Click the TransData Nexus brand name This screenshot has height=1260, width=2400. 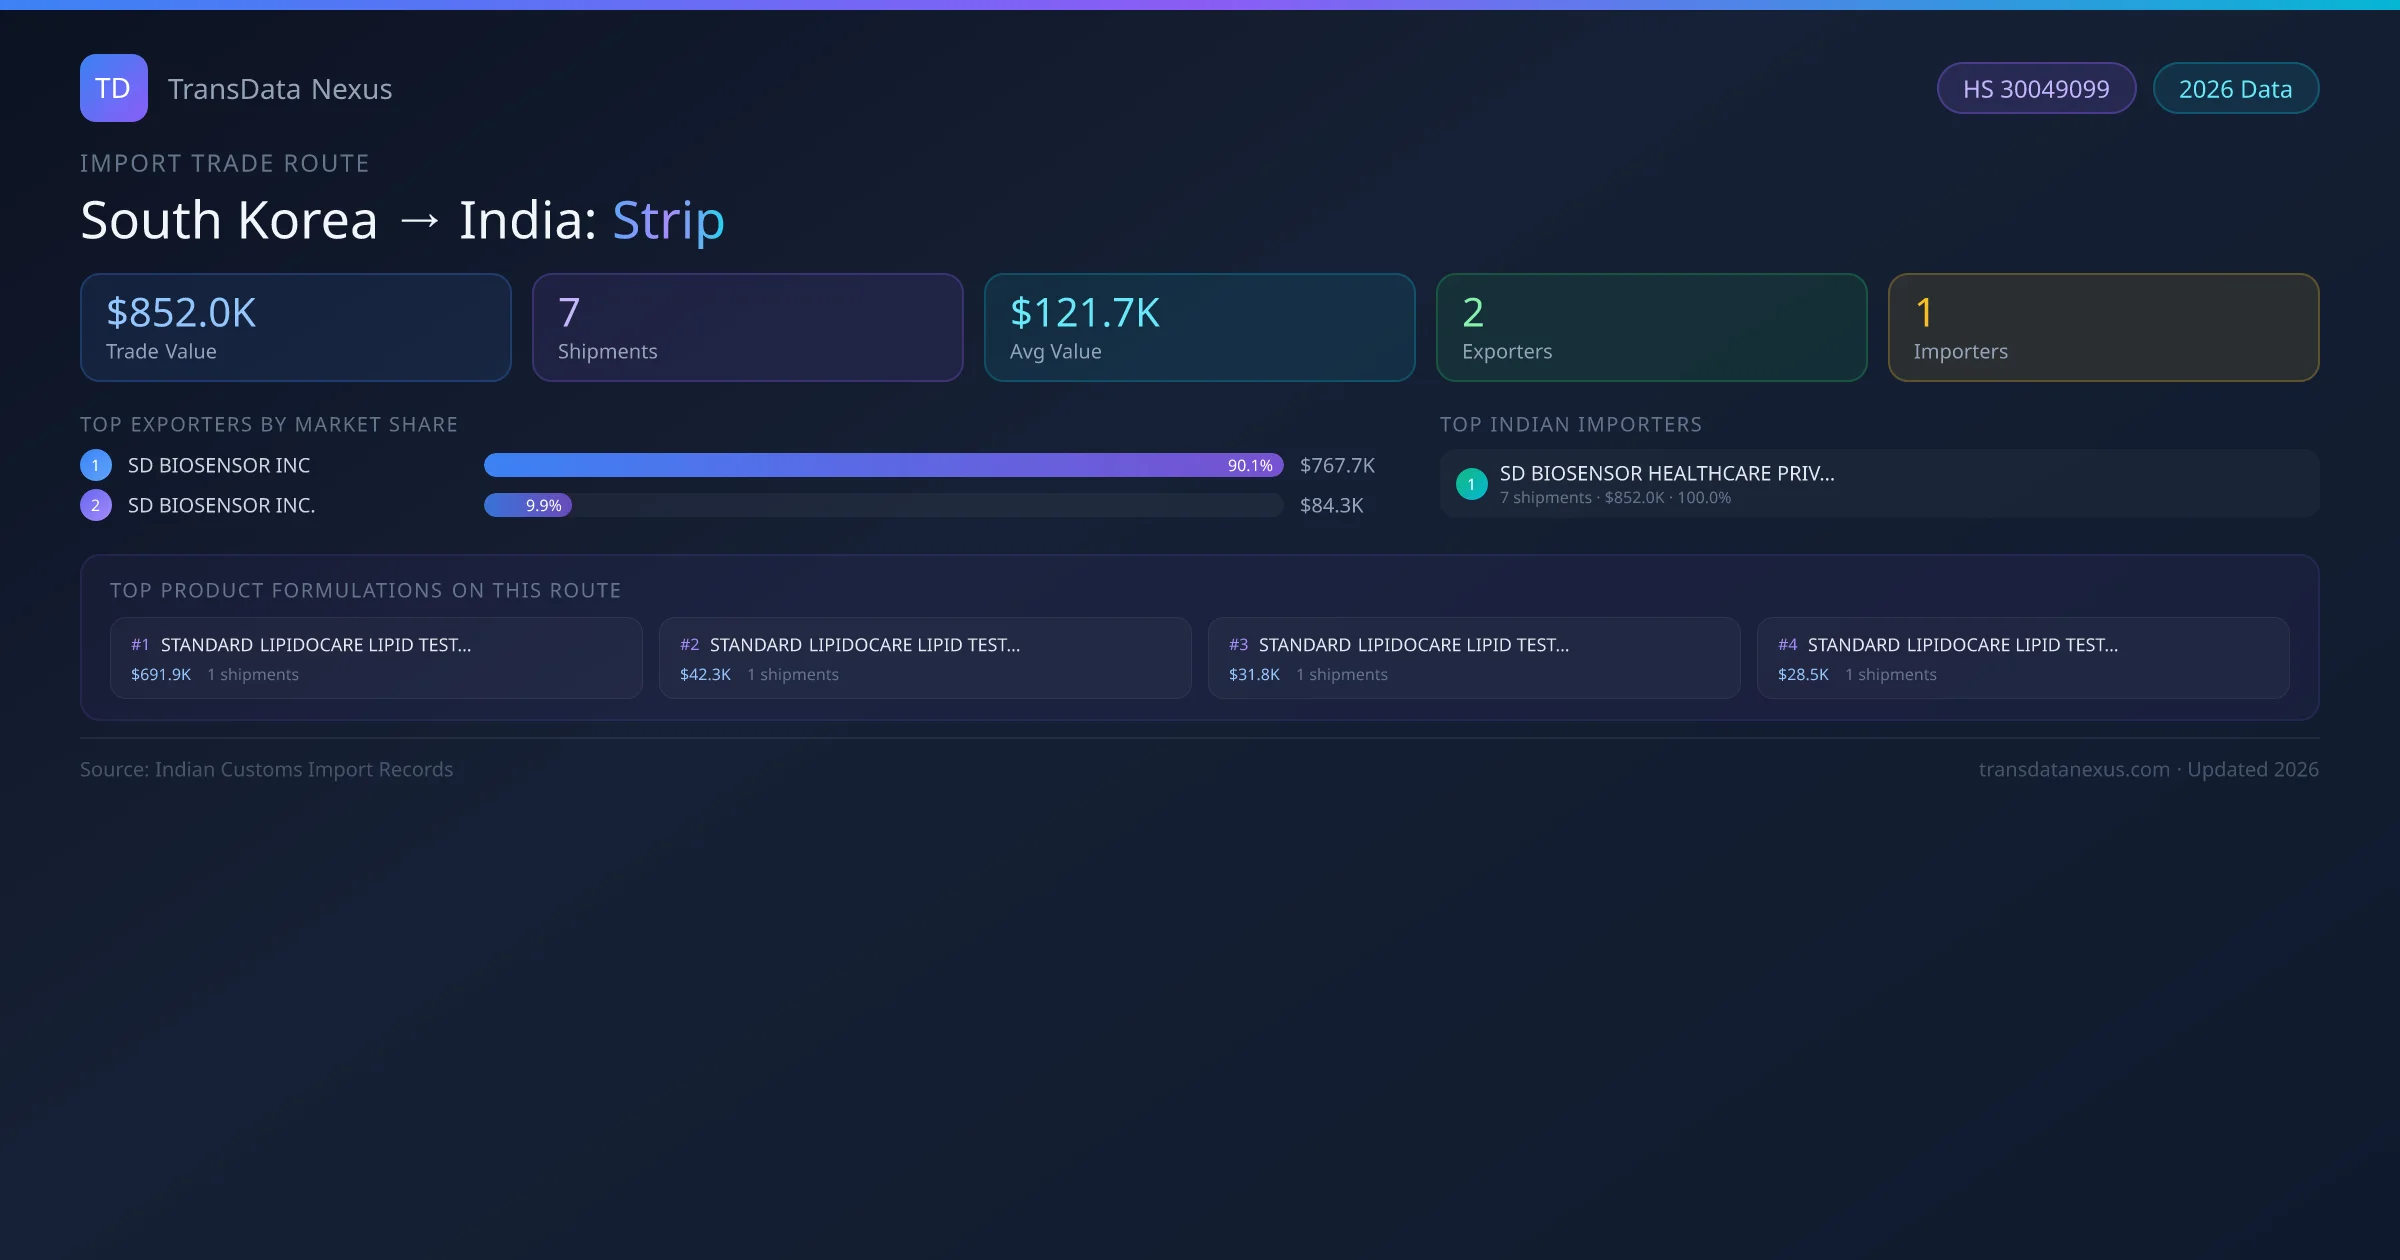tap(280, 89)
